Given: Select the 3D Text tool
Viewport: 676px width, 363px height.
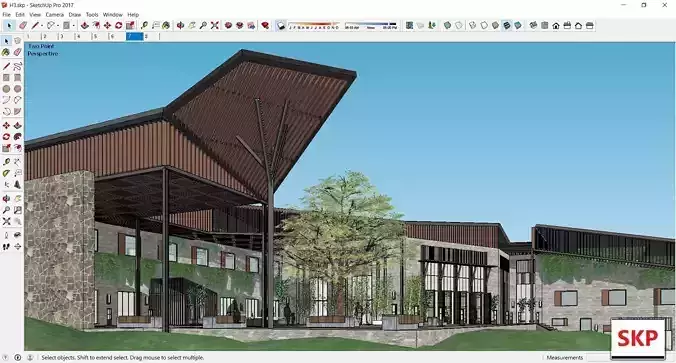Looking at the screenshot, I should (x=17, y=185).
